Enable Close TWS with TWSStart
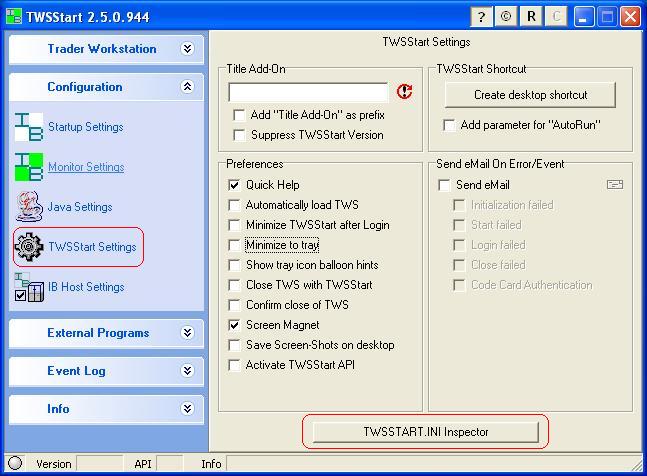This screenshot has height=476, width=647. [234, 285]
